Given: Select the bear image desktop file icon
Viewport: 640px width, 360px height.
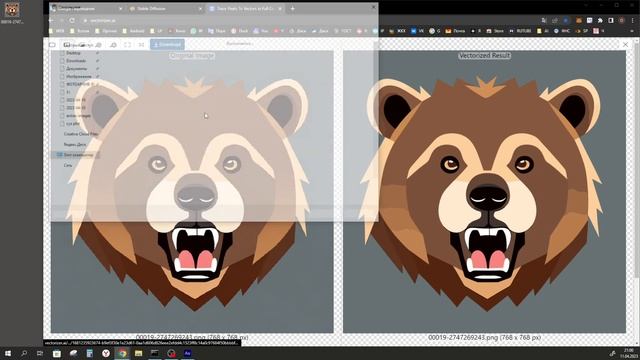Looking at the screenshot, I should [12, 13].
